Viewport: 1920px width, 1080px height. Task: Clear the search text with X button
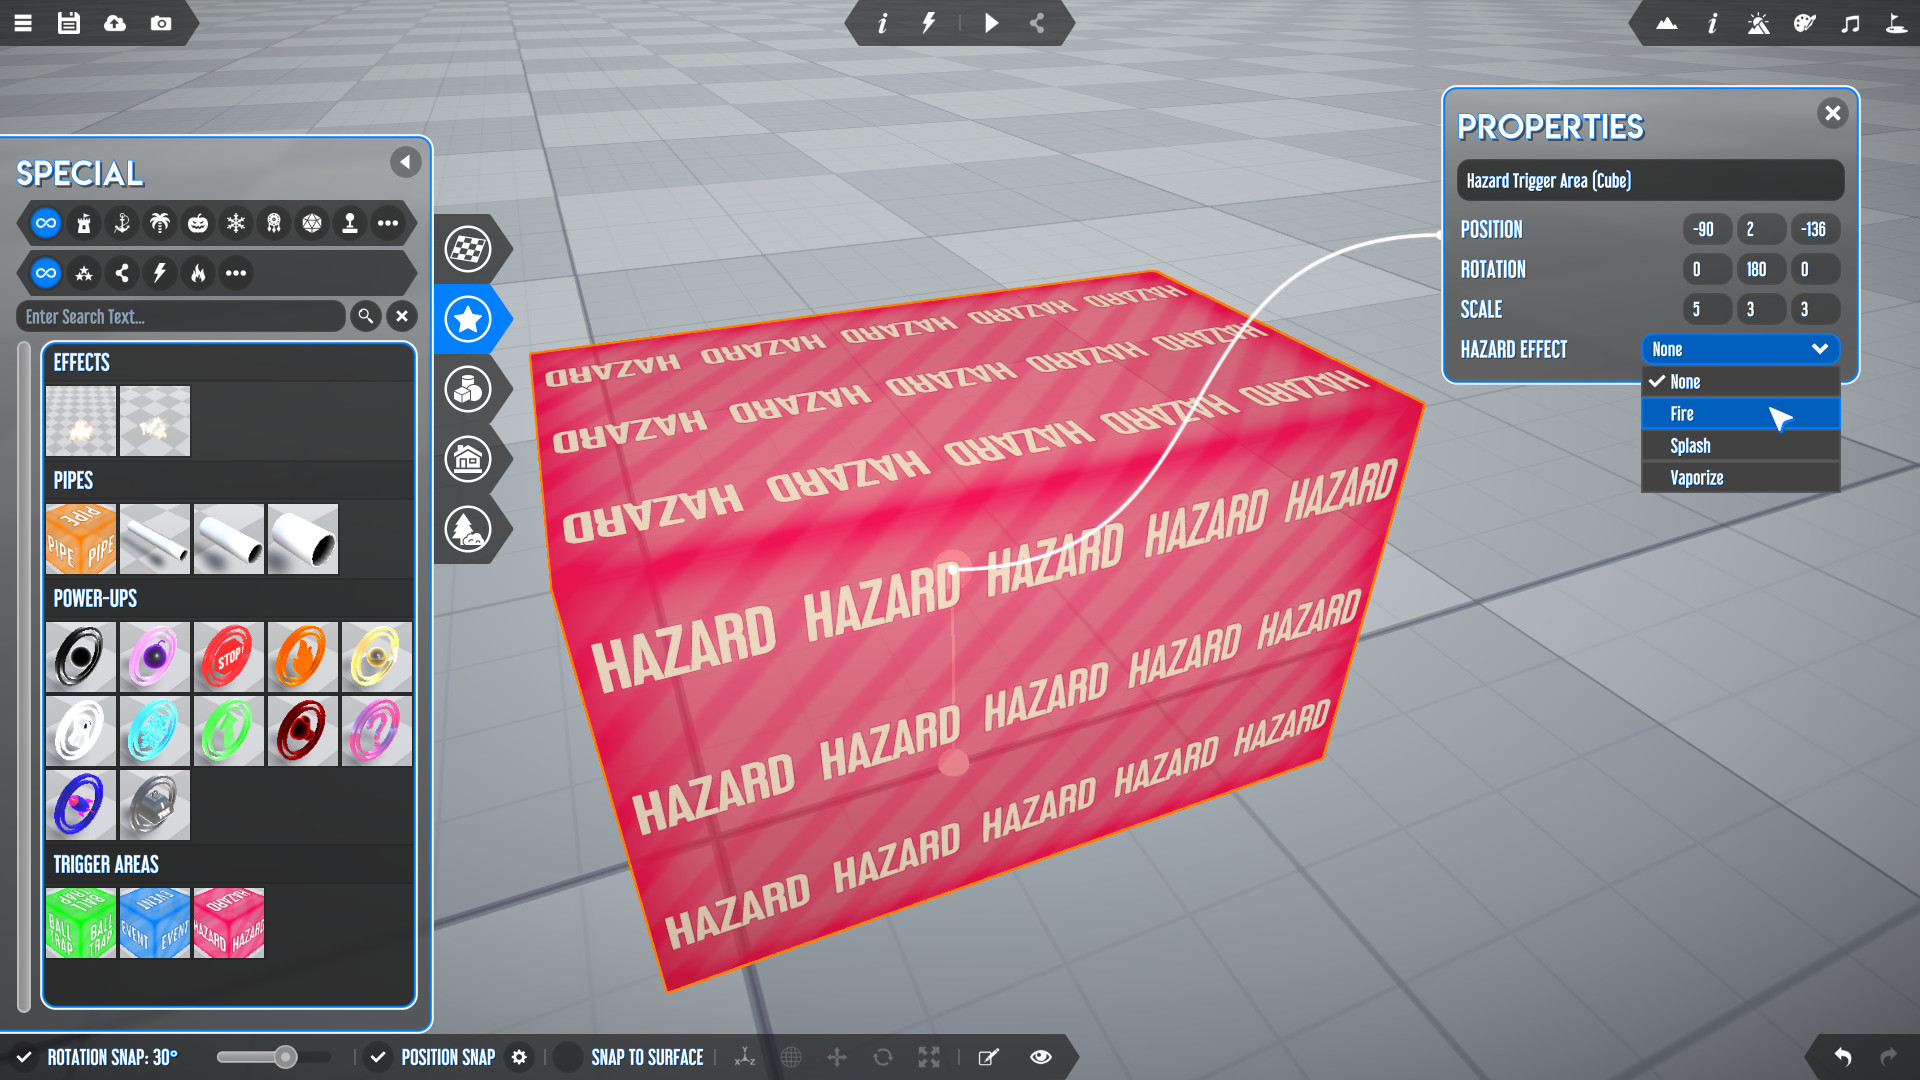click(402, 316)
